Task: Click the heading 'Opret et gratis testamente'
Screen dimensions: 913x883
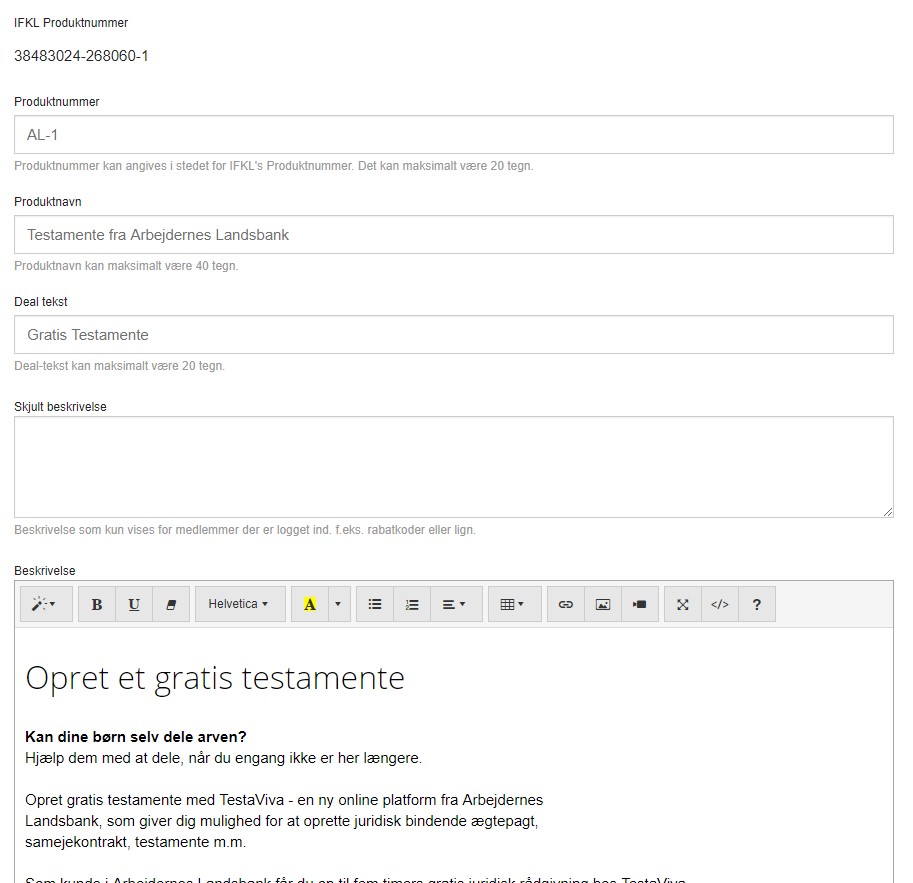Action: 215,678
